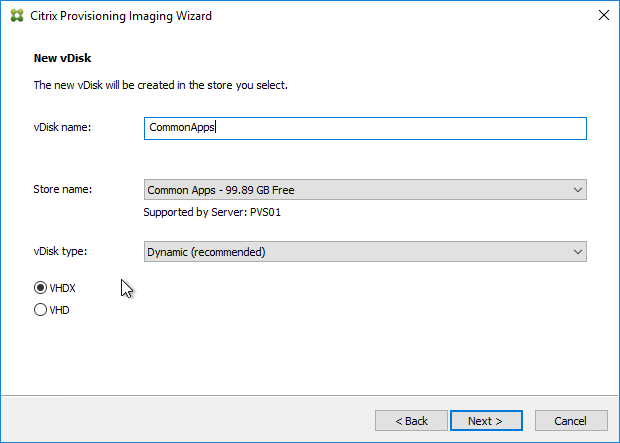Go back with the < Back button
The height and width of the screenshot is (443, 620).
tap(411, 420)
